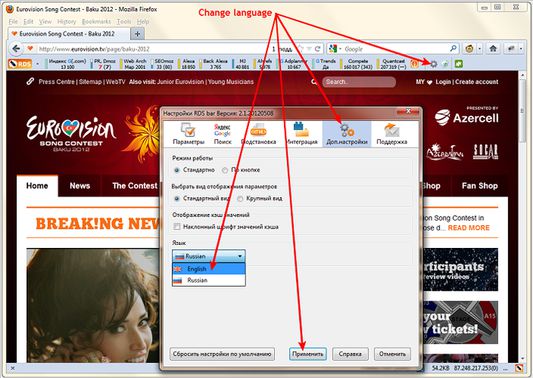This screenshot has height=378, width=533.
Task: Select the News navigation tab
Action: [x=80, y=186]
